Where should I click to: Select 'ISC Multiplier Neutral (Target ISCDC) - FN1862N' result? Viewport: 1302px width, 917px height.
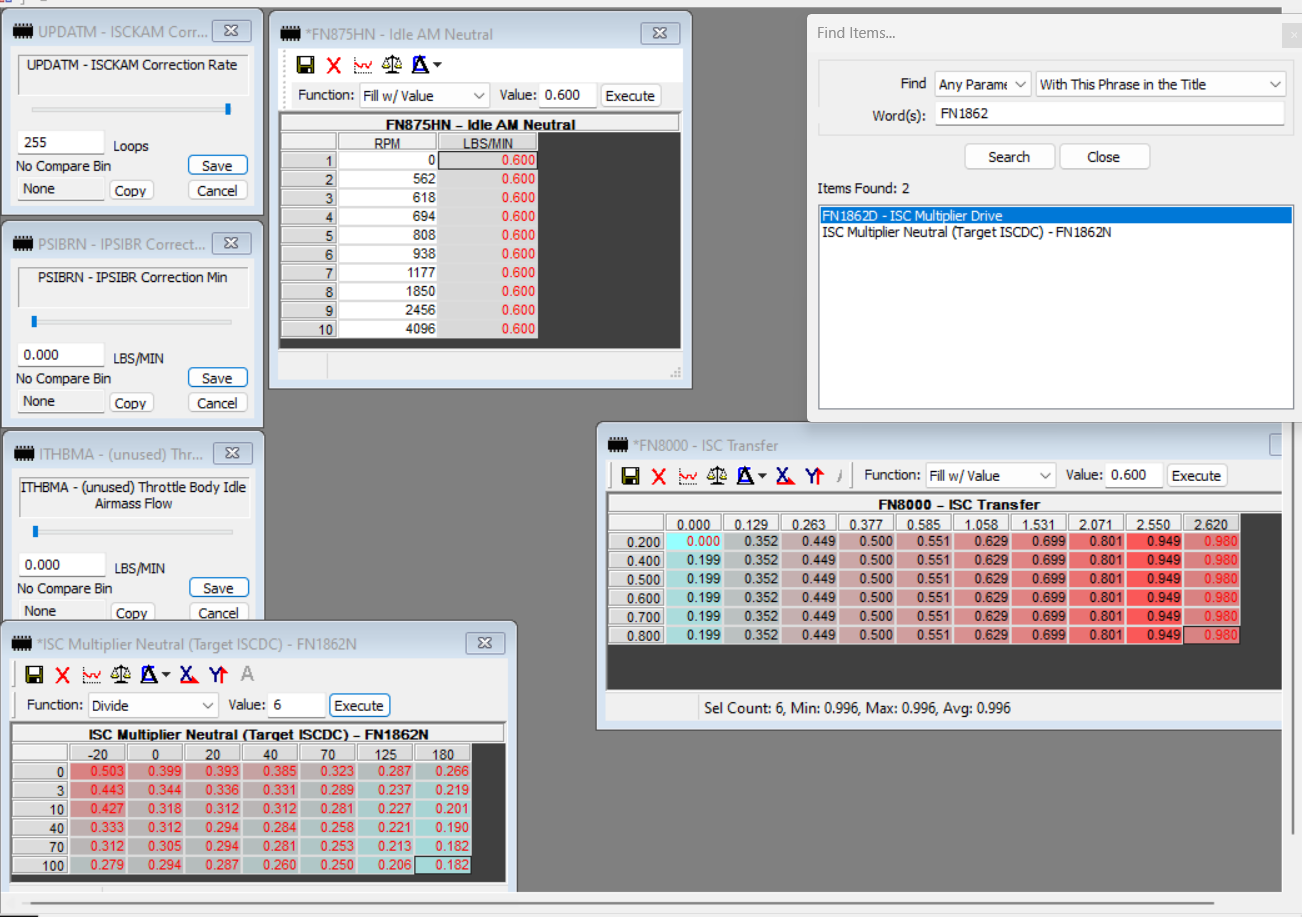(x=966, y=232)
